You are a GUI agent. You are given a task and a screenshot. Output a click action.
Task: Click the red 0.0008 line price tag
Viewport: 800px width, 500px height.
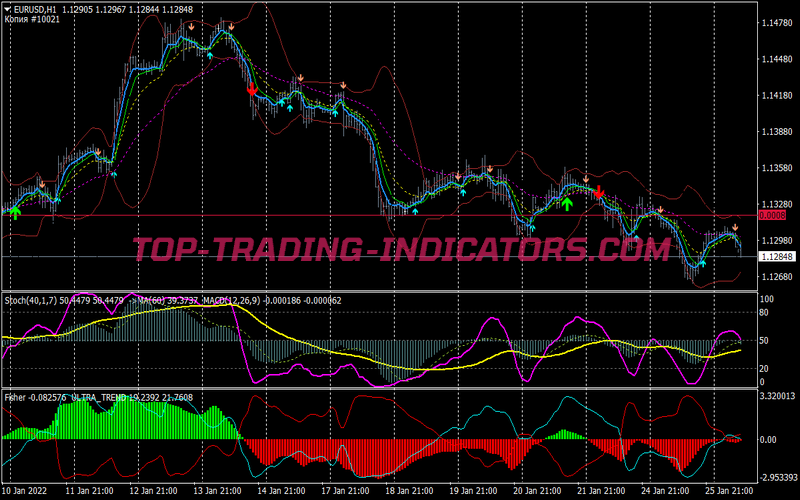coord(772,215)
